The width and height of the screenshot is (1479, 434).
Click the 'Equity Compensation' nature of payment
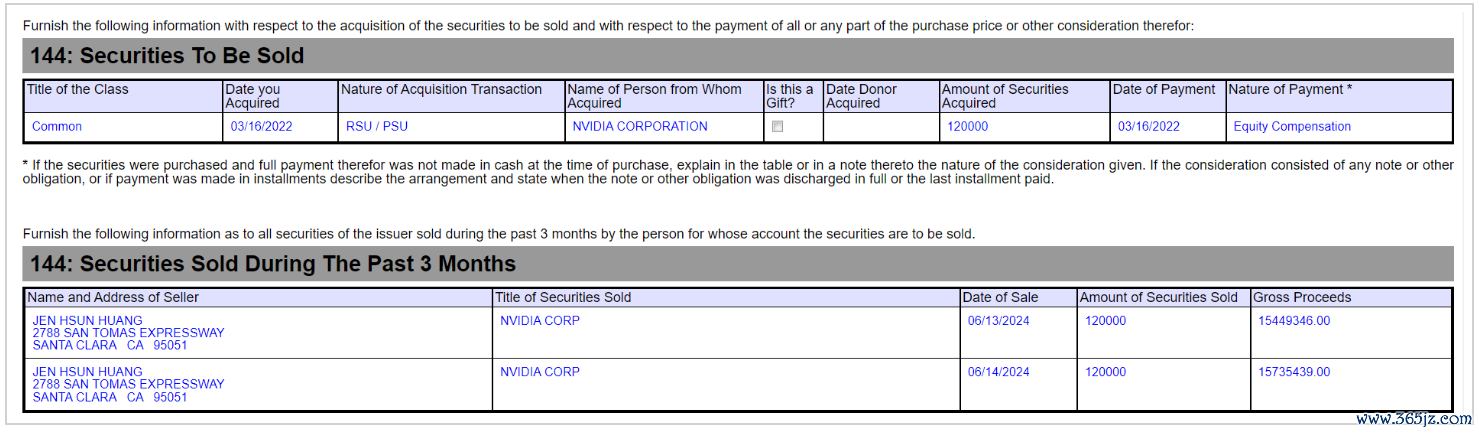click(x=1292, y=127)
